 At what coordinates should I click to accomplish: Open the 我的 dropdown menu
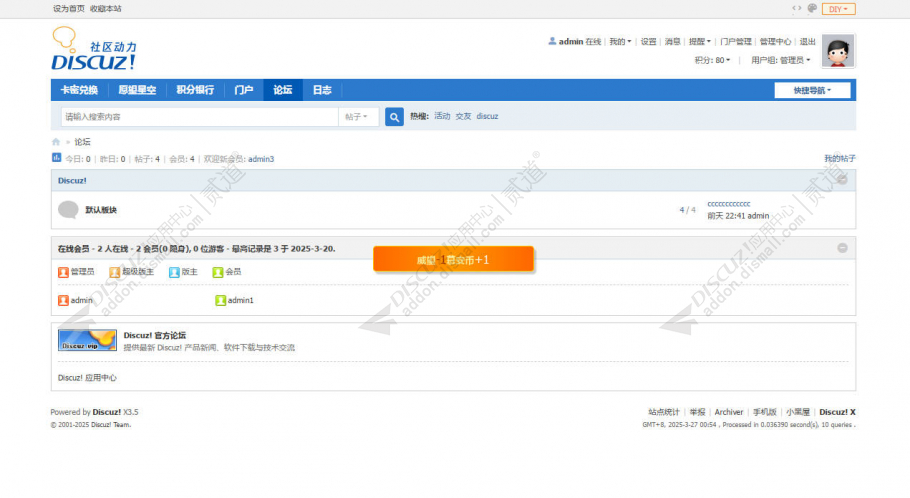[620, 42]
